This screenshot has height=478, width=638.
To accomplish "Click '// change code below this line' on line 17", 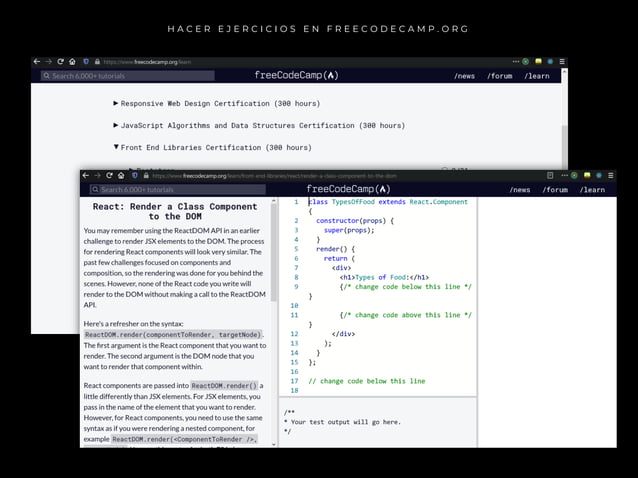I will point(367,381).
